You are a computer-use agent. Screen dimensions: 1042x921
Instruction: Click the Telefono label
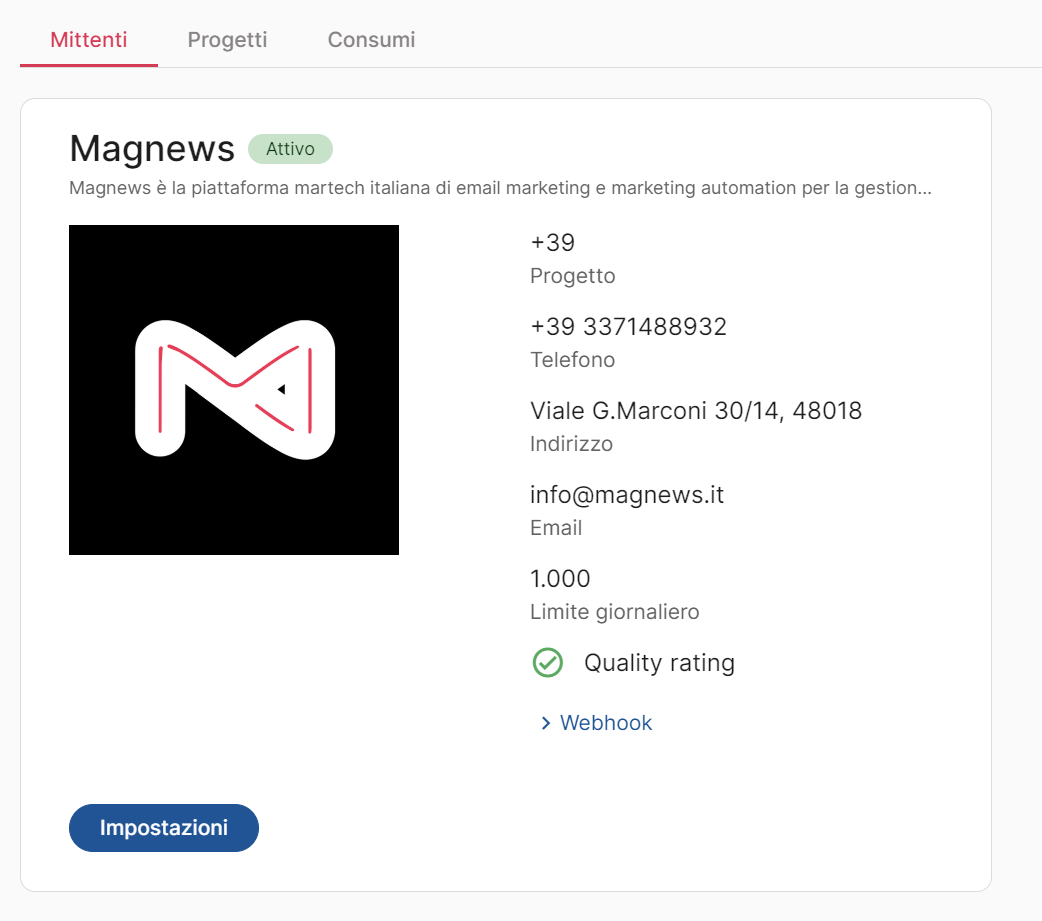573,359
